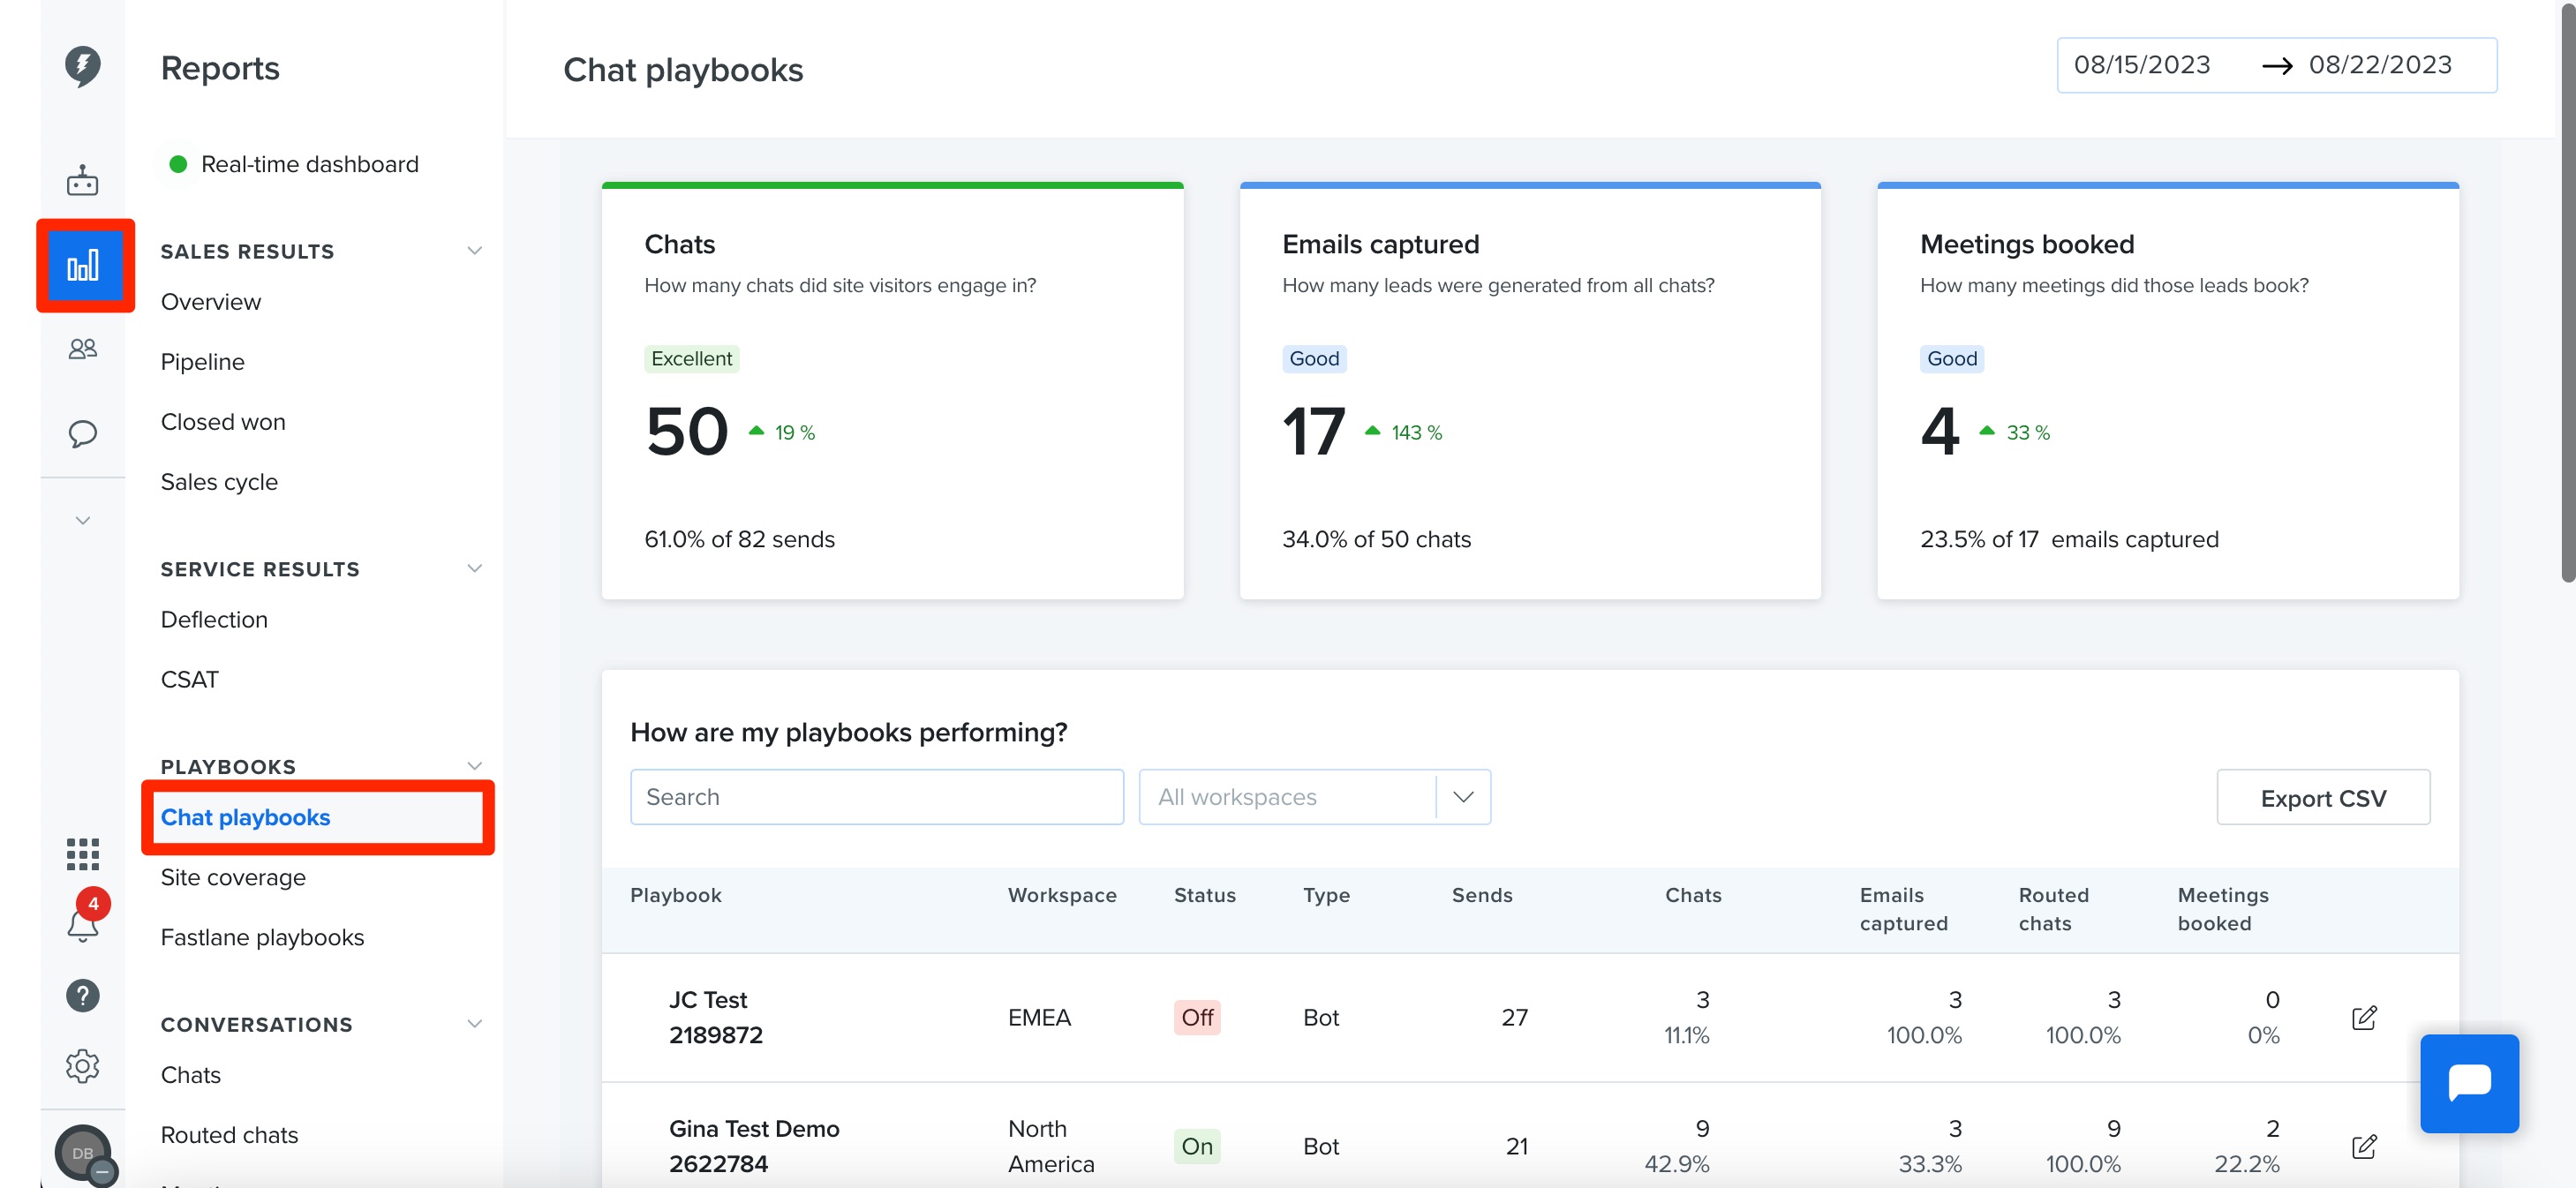Change the end date 08/22/2023
Image resolution: width=2576 pixels, height=1188 pixels.
tap(2380, 65)
